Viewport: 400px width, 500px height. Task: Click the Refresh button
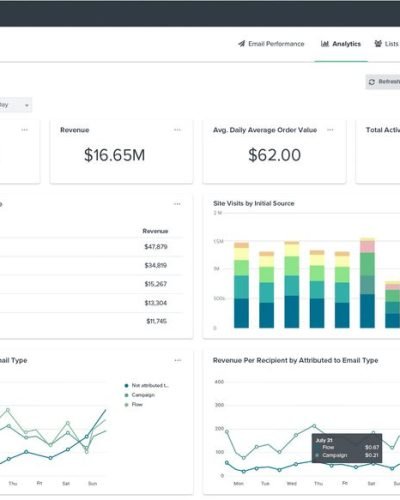[383, 82]
